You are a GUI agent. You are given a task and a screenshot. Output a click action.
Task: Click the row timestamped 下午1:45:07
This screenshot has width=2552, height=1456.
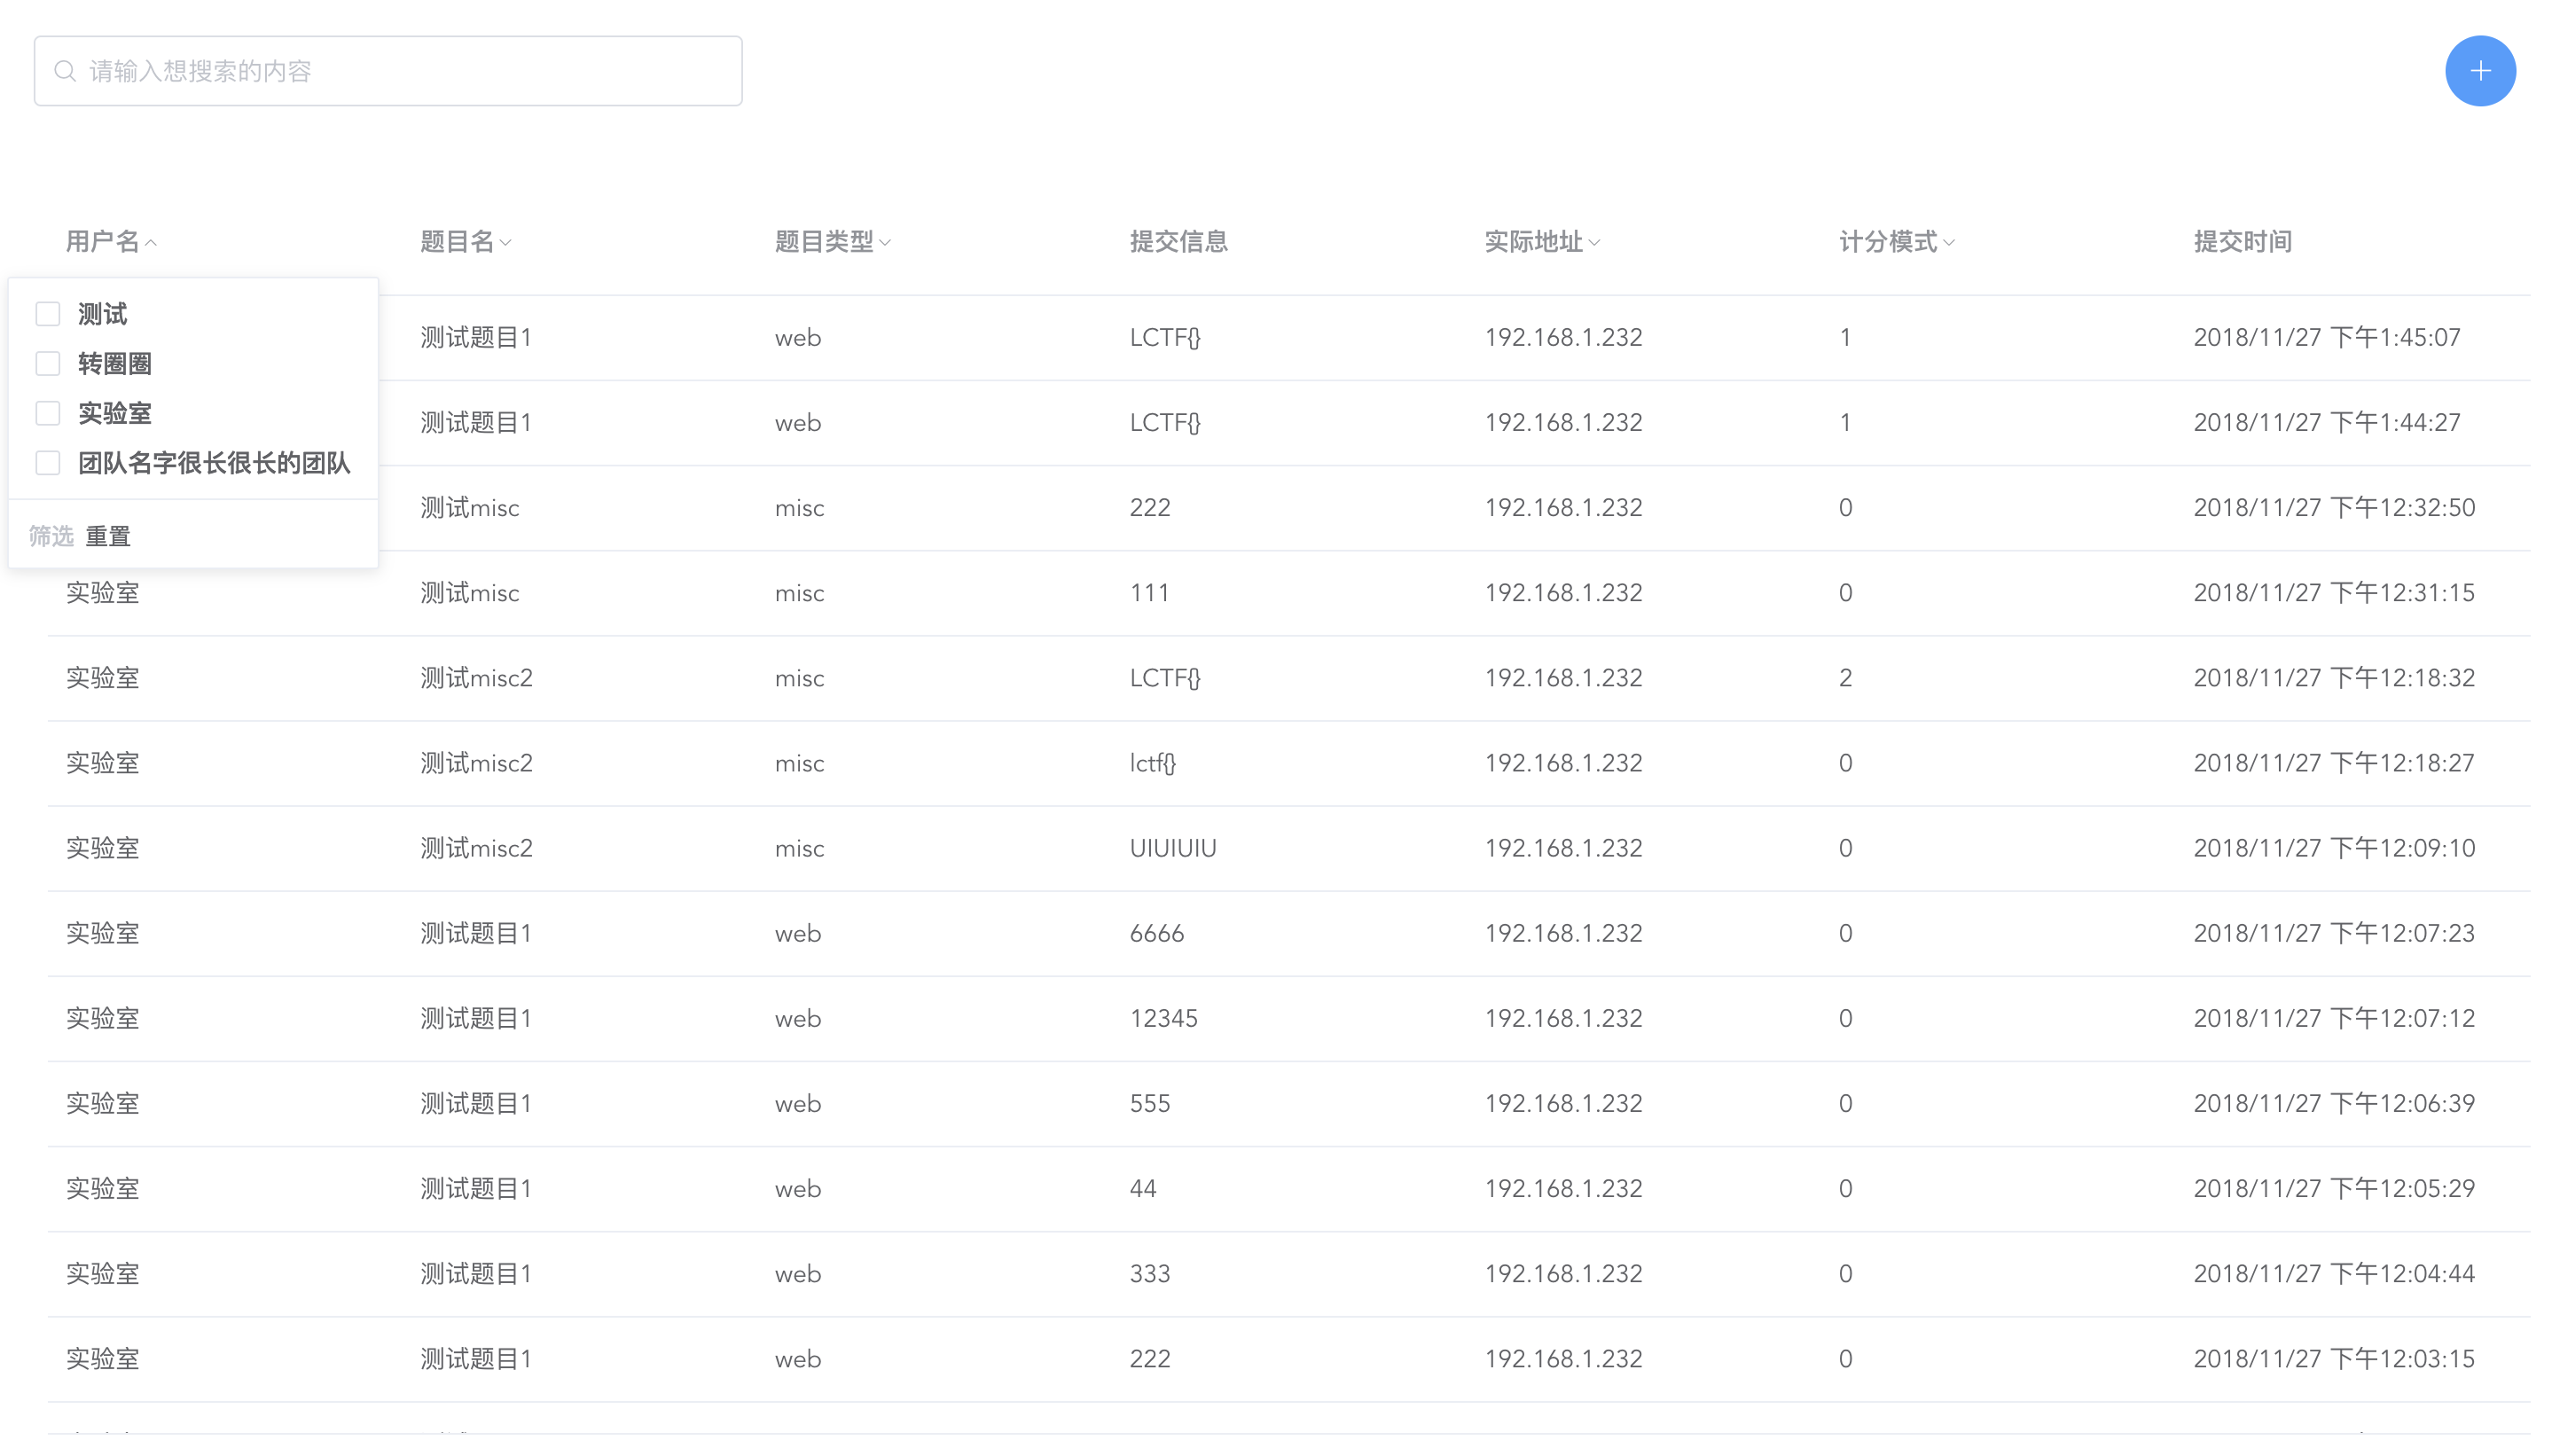pyautogui.click(x=2326, y=338)
